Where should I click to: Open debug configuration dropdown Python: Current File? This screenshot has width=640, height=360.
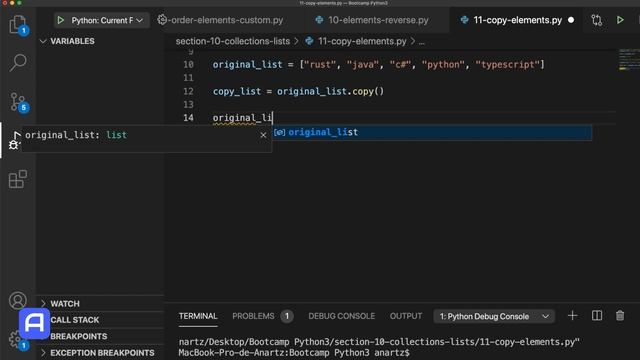click(x=107, y=20)
